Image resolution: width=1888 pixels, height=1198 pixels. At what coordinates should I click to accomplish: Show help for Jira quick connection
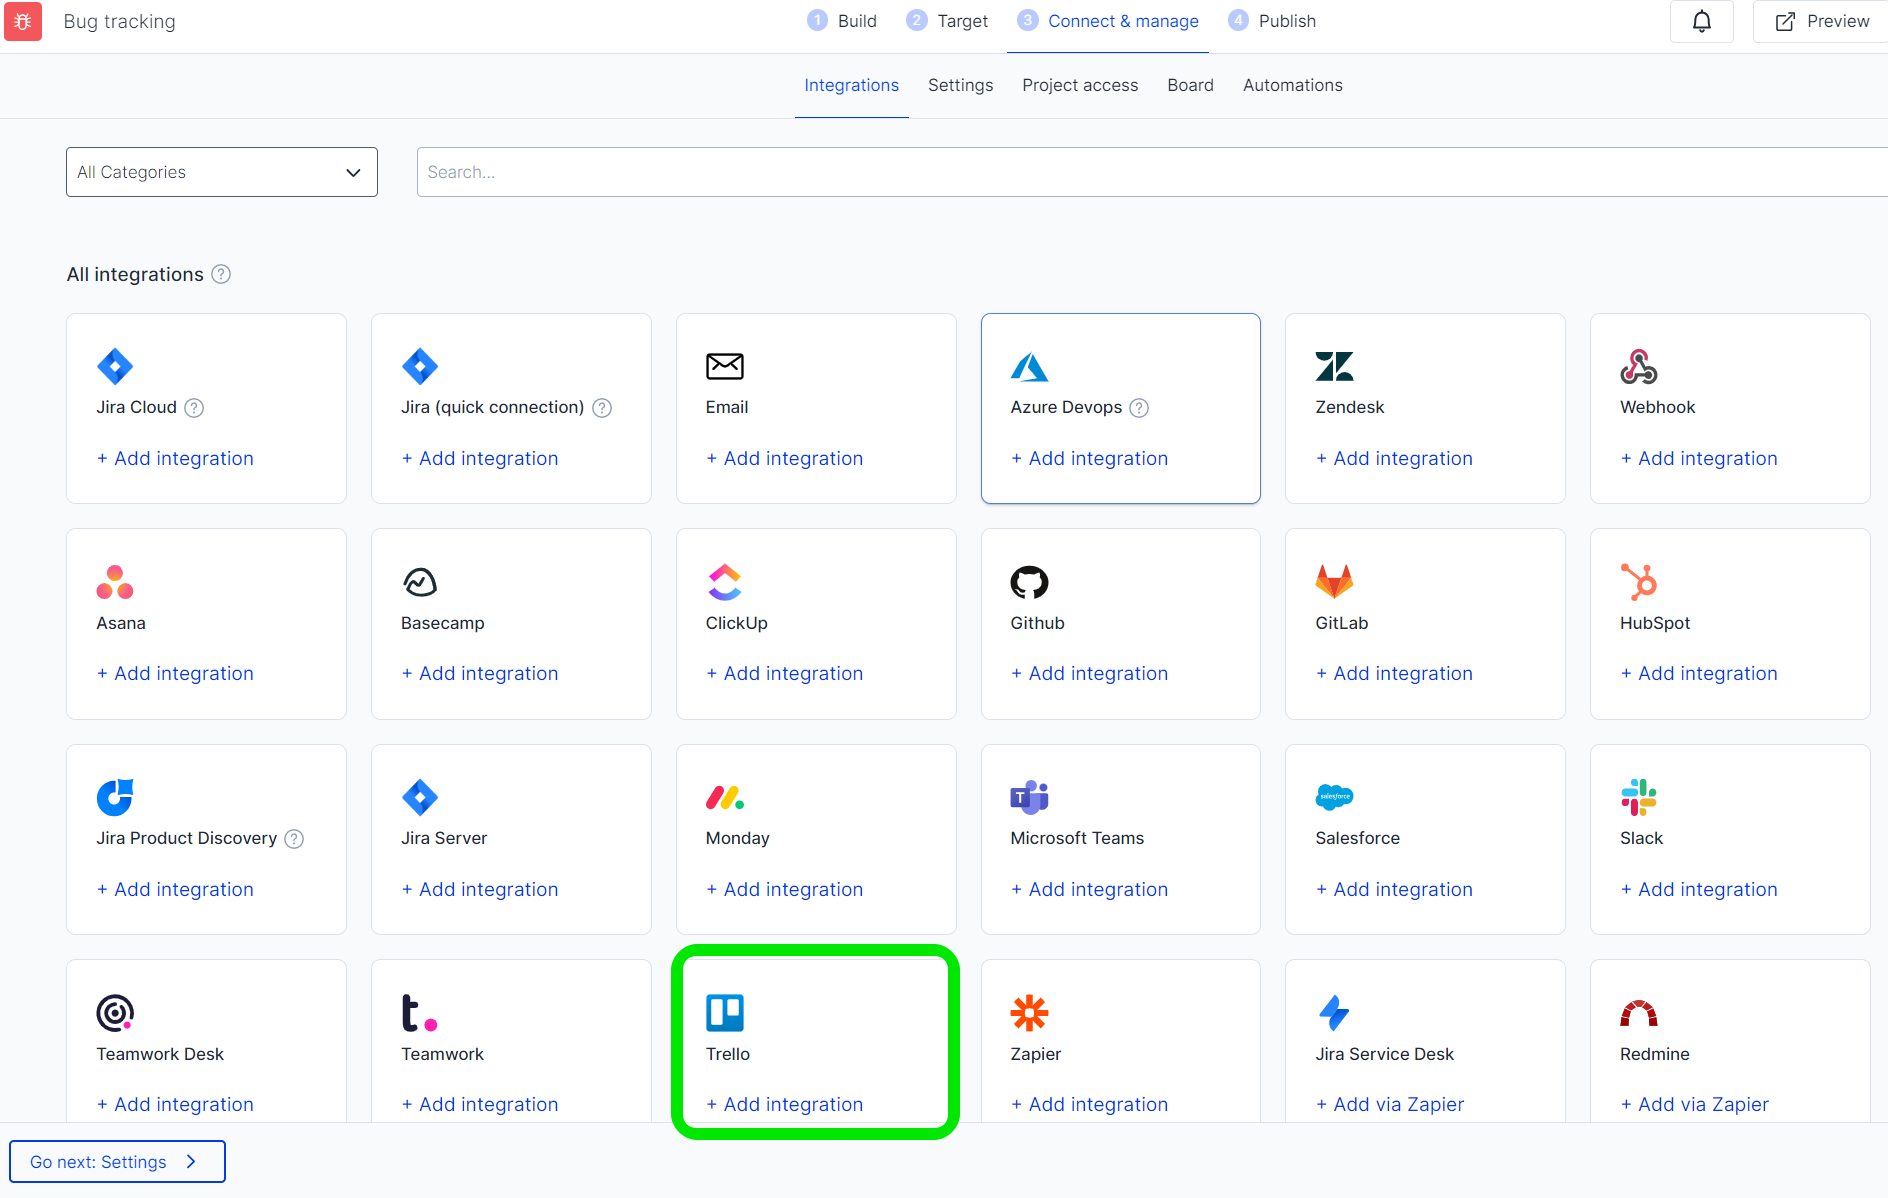602,408
